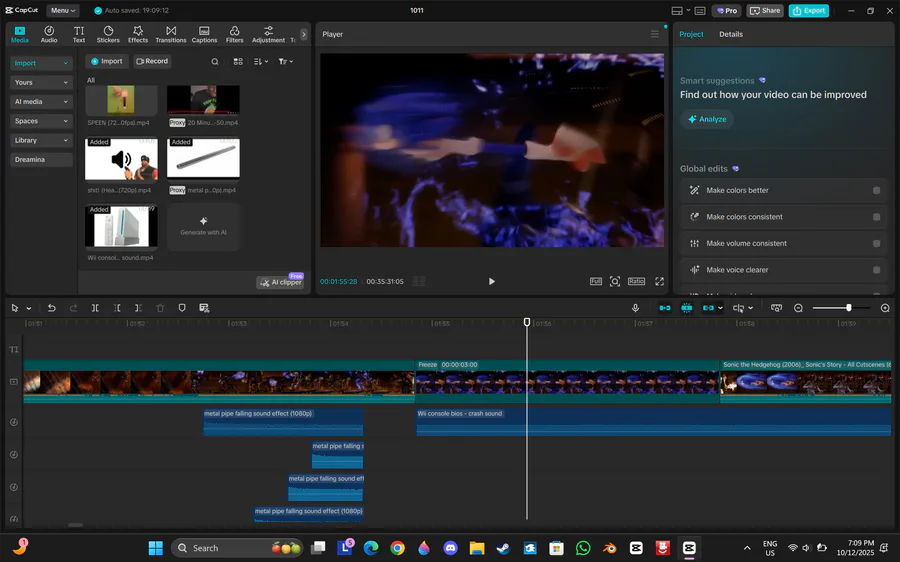The image size is (900, 562).
Task: Open the aspect Ratio setting
Action: click(x=636, y=281)
